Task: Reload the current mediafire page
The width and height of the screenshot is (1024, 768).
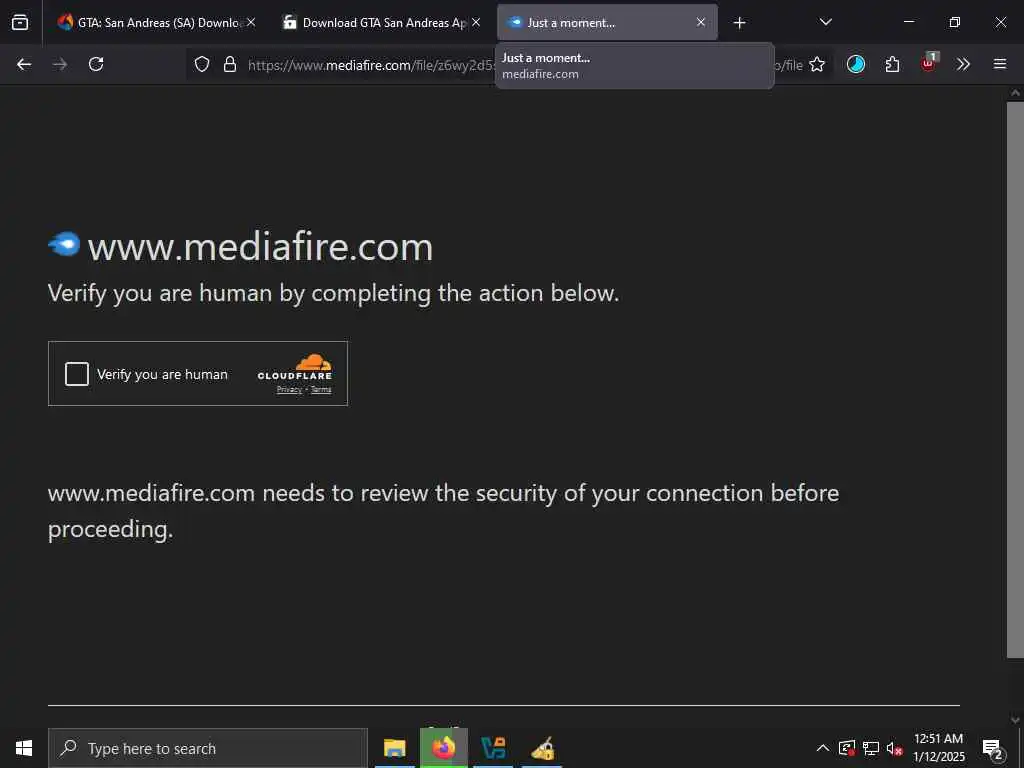Action: [x=96, y=64]
